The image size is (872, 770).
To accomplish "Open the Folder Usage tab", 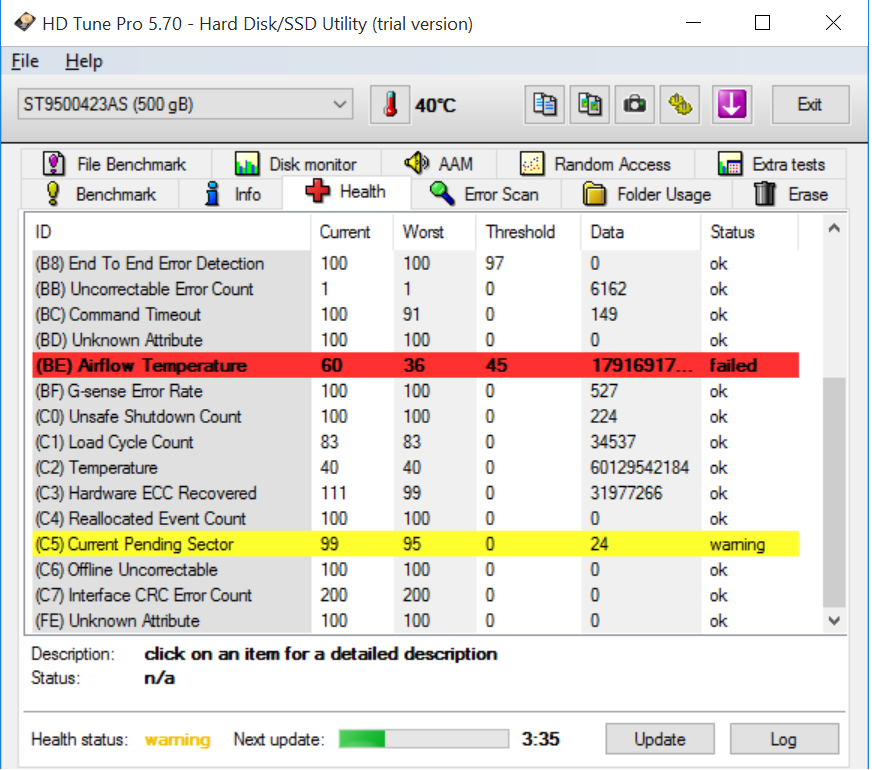I will (647, 194).
